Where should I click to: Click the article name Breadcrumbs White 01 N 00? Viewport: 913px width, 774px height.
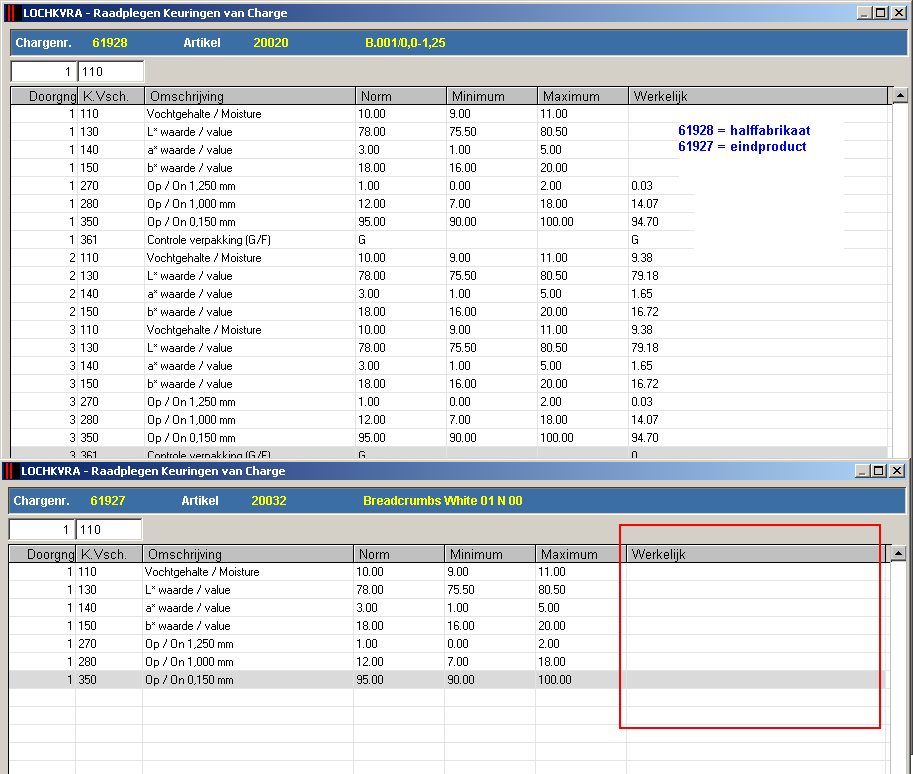tap(443, 500)
